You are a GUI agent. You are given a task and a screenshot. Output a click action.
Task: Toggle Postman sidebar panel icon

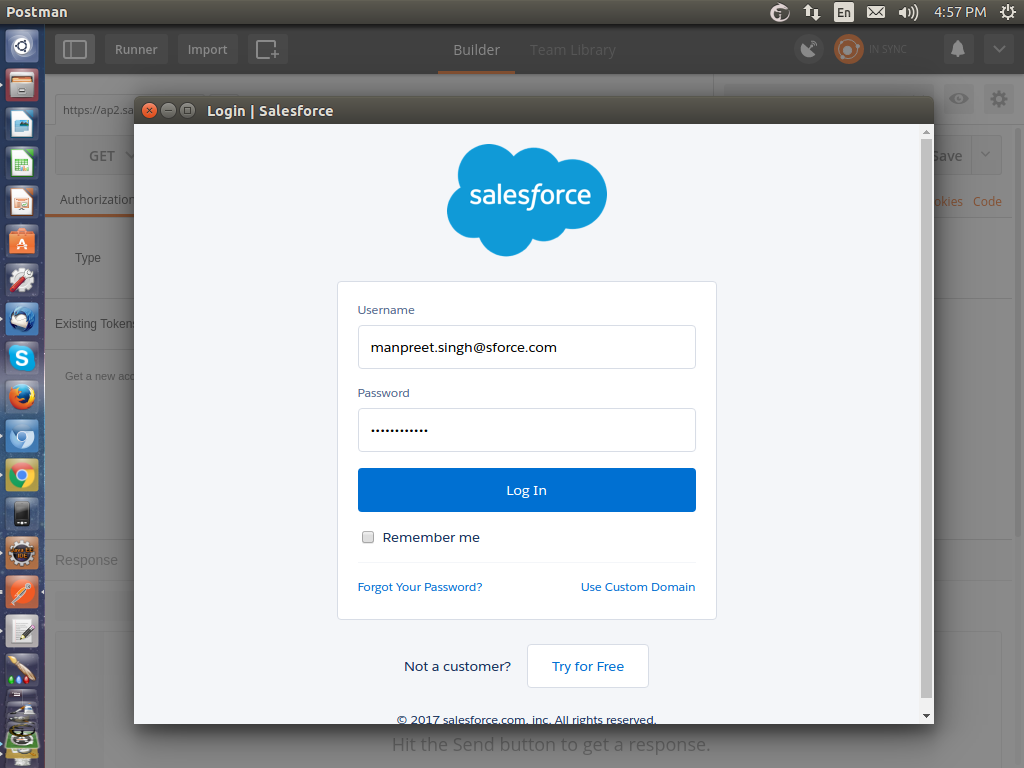coord(75,50)
